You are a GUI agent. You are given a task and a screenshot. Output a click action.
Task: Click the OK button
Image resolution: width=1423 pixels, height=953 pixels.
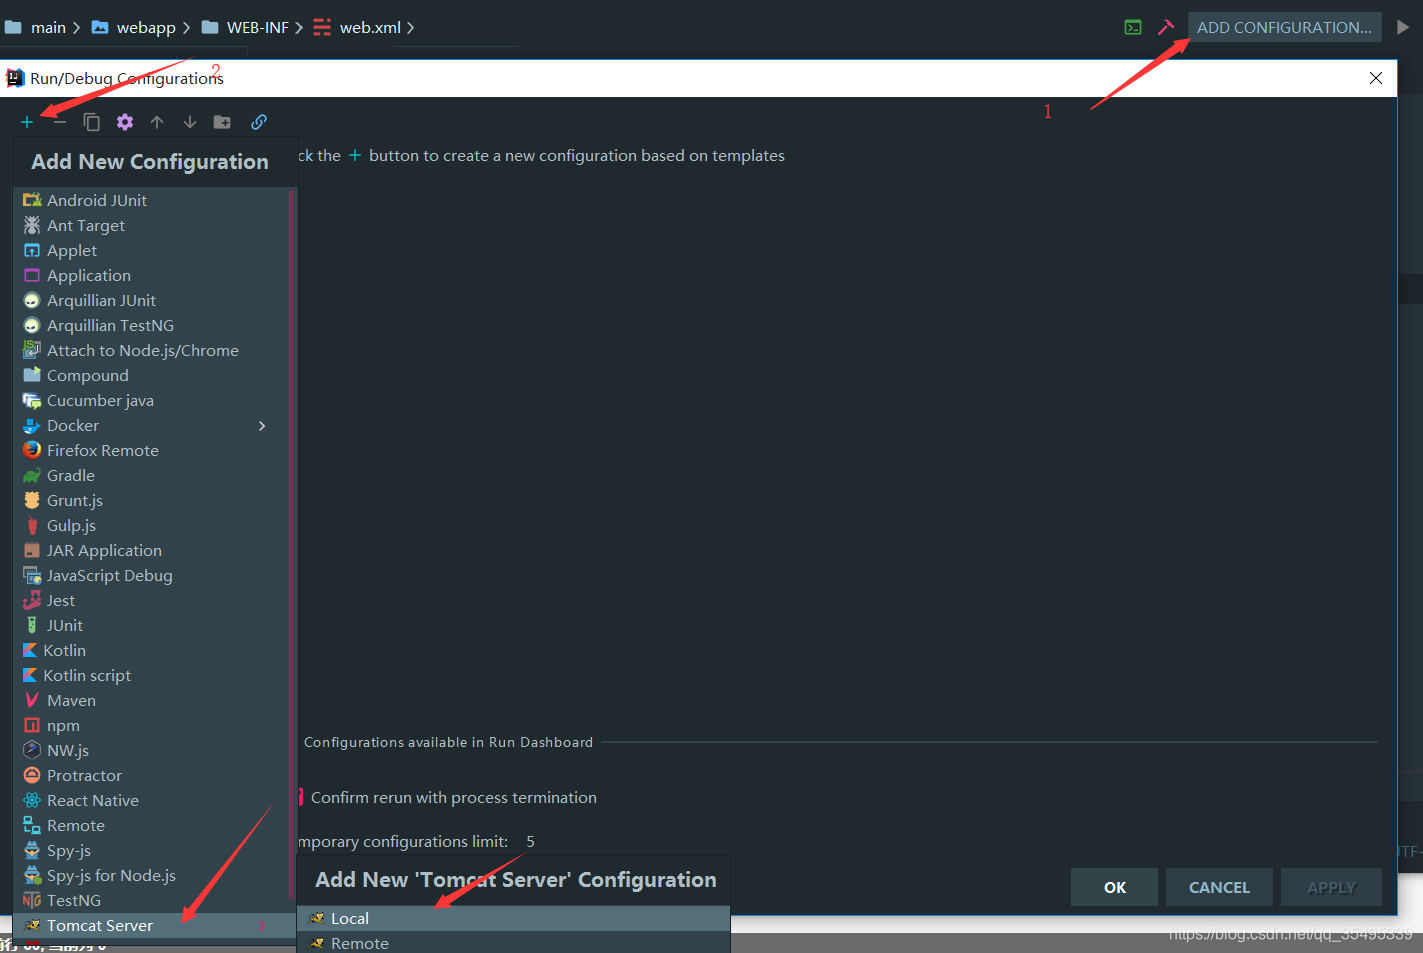[x=1114, y=887]
